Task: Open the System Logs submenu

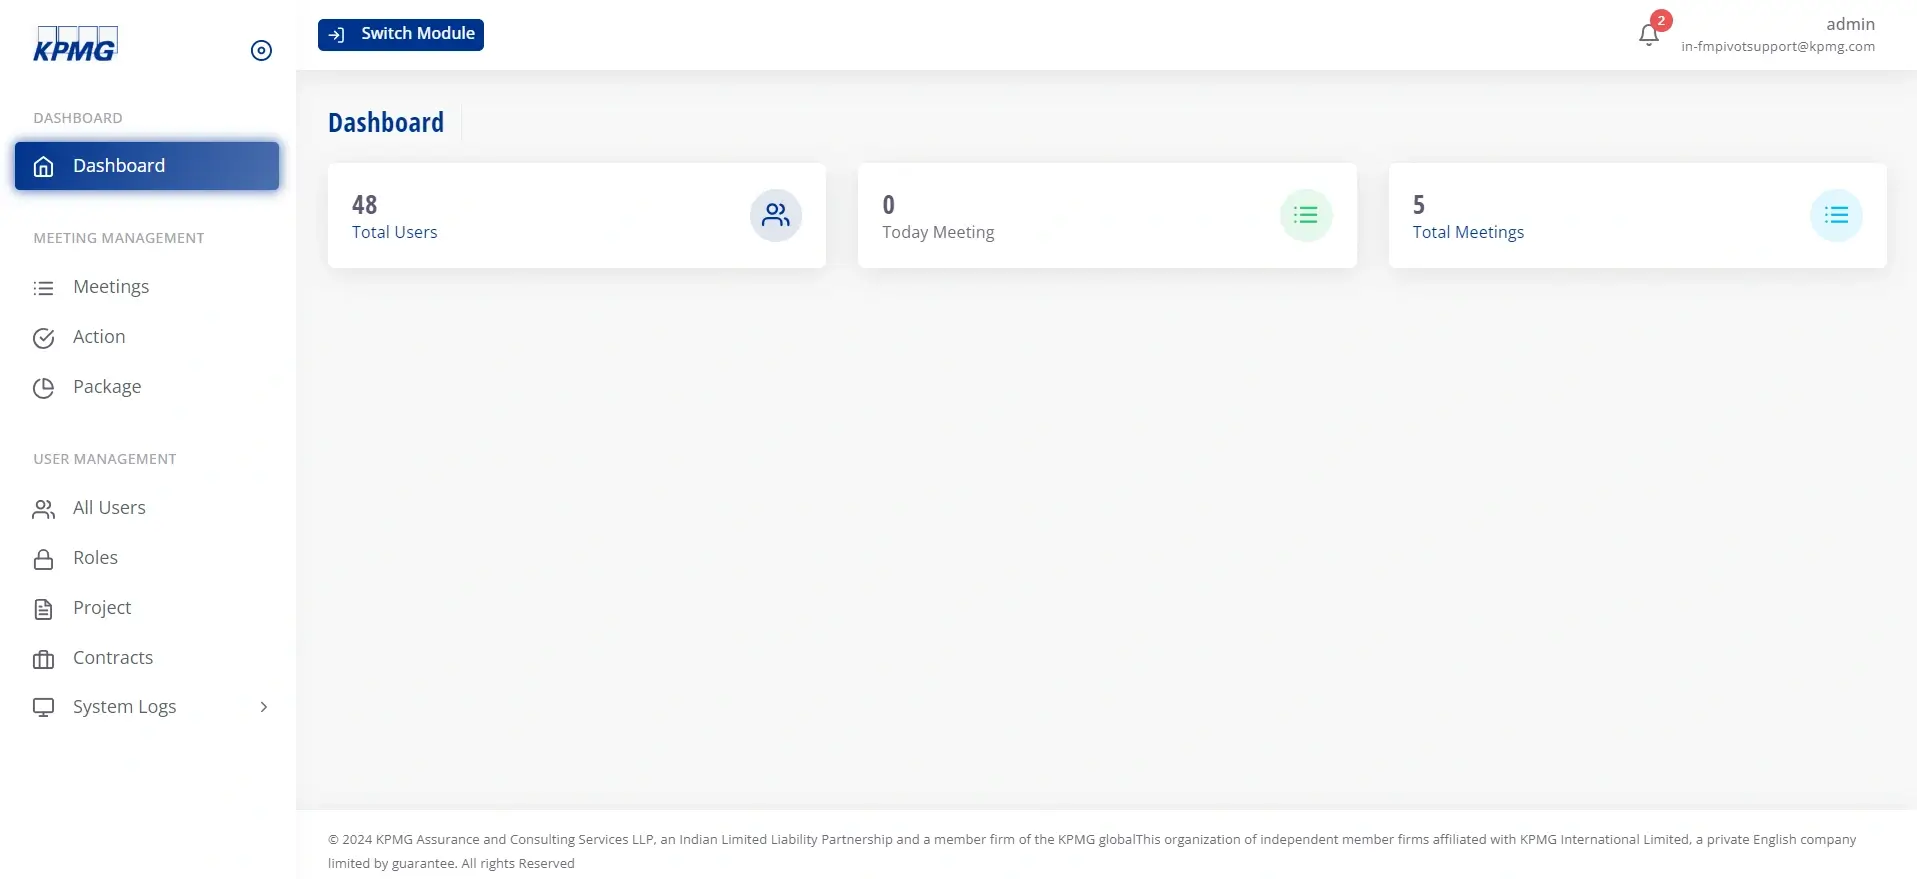Action: [x=125, y=707]
